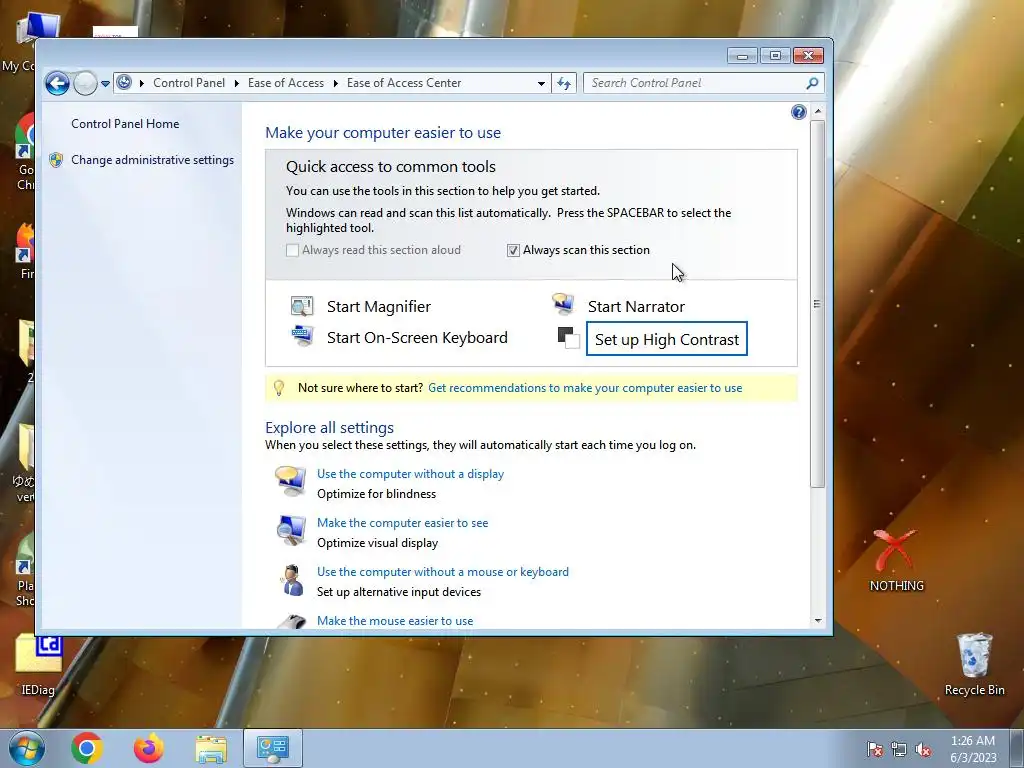Screen dimensions: 1024x768
Task: Open the clock showing 1:26 AM
Action: click(x=973, y=749)
